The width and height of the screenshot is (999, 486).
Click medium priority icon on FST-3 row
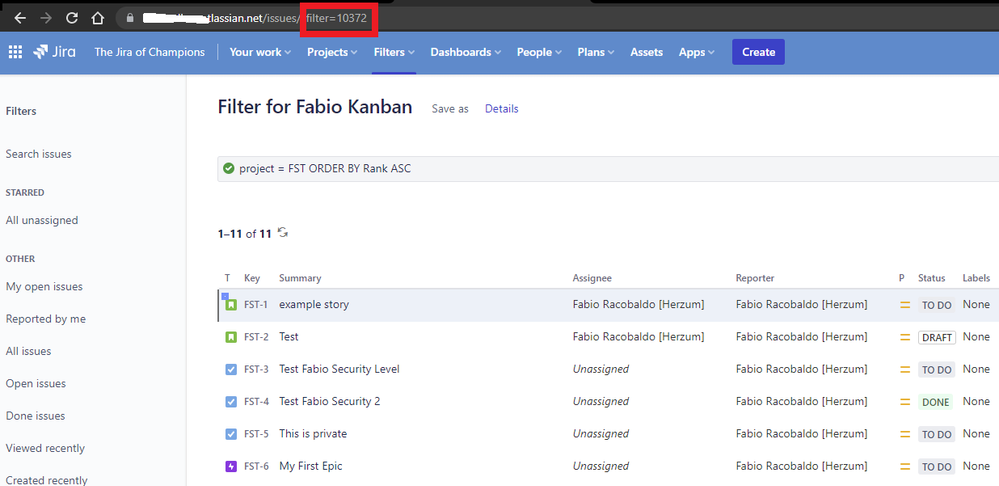click(905, 369)
